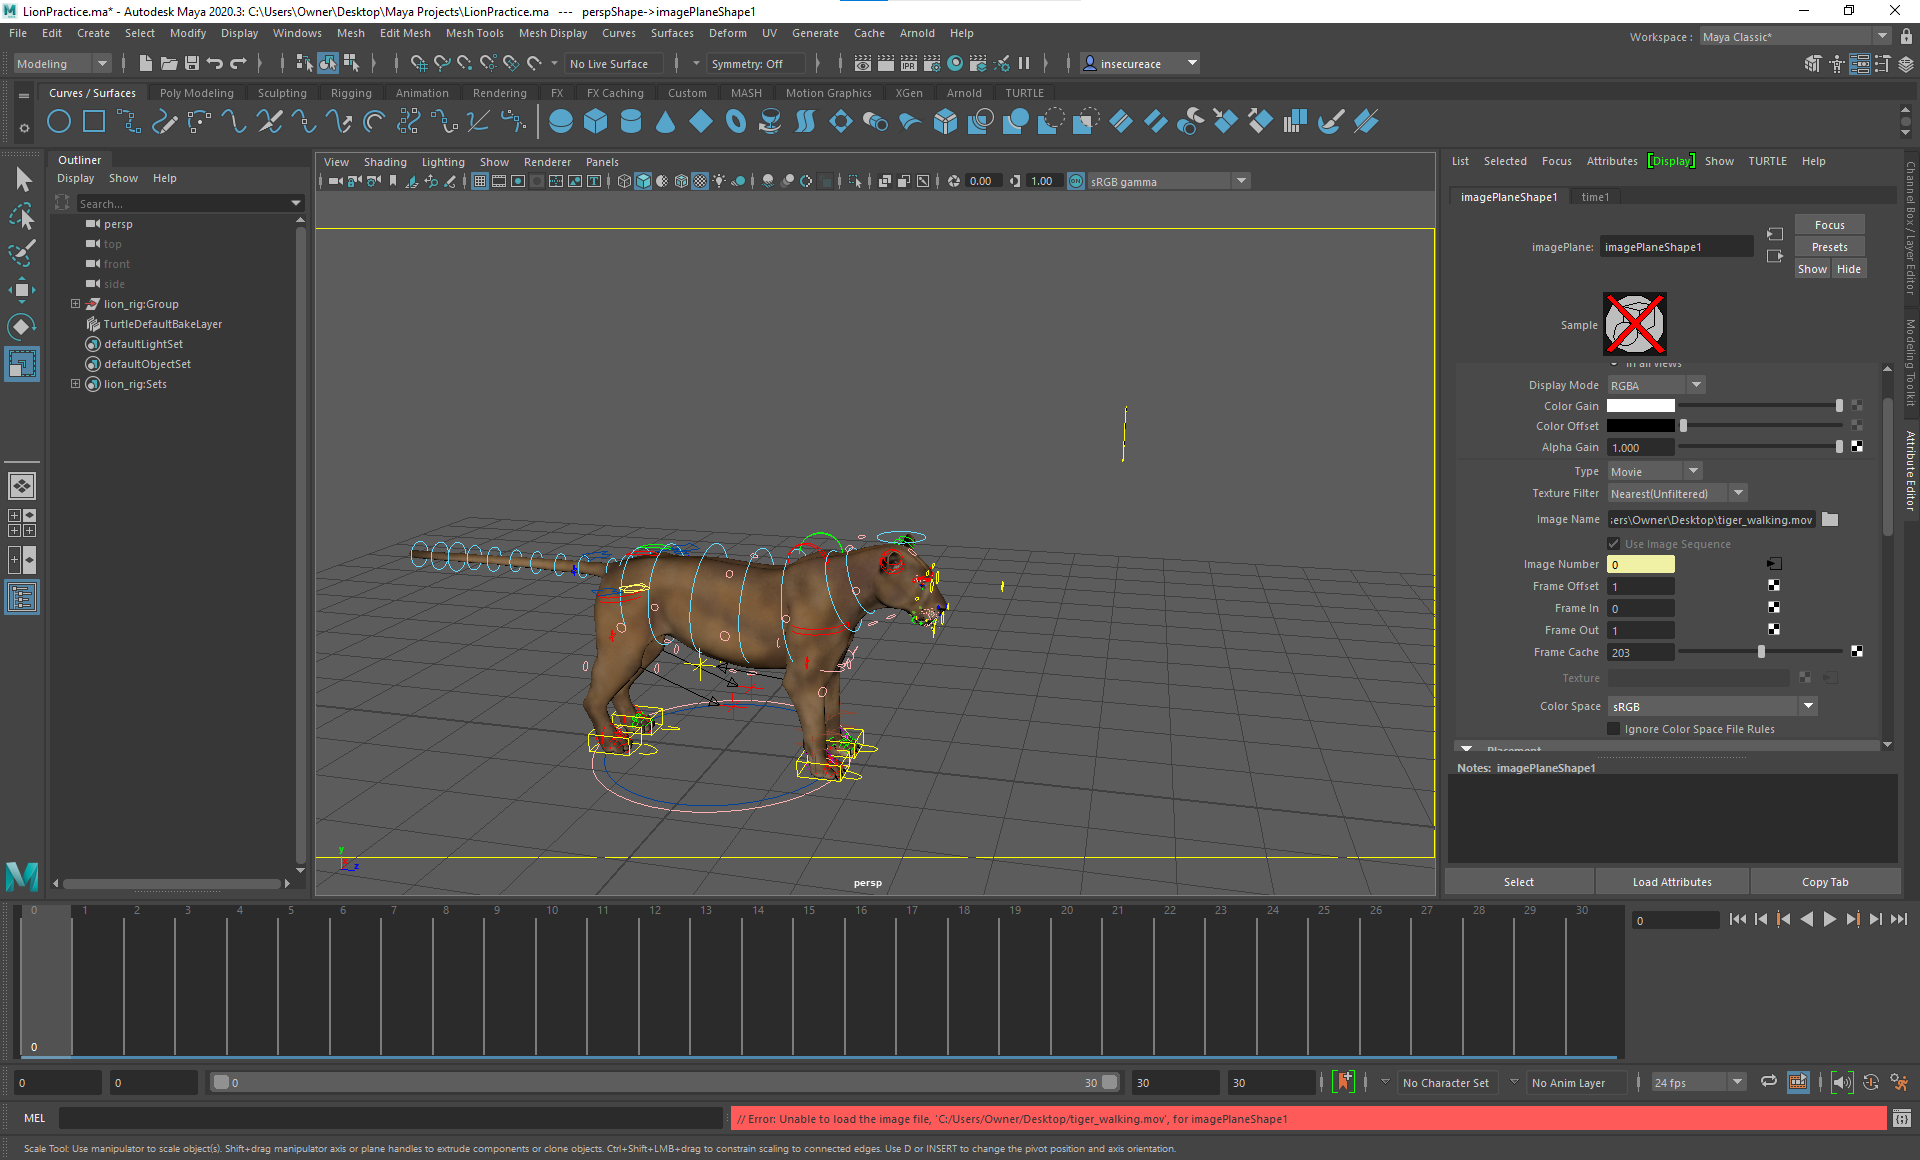Activate the Move tool in toolbox
This screenshot has height=1160, width=1920.
pyautogui.click(x=22, y=290)
